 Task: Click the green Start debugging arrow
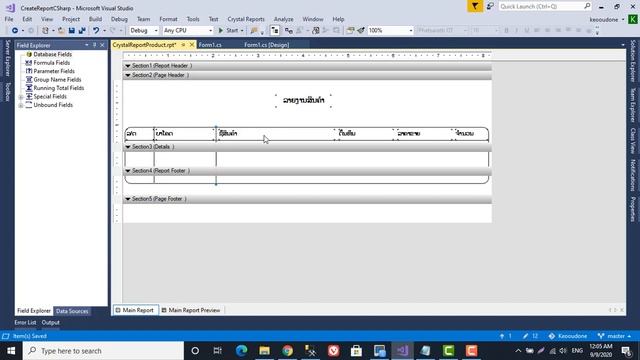tap(221, 31)
